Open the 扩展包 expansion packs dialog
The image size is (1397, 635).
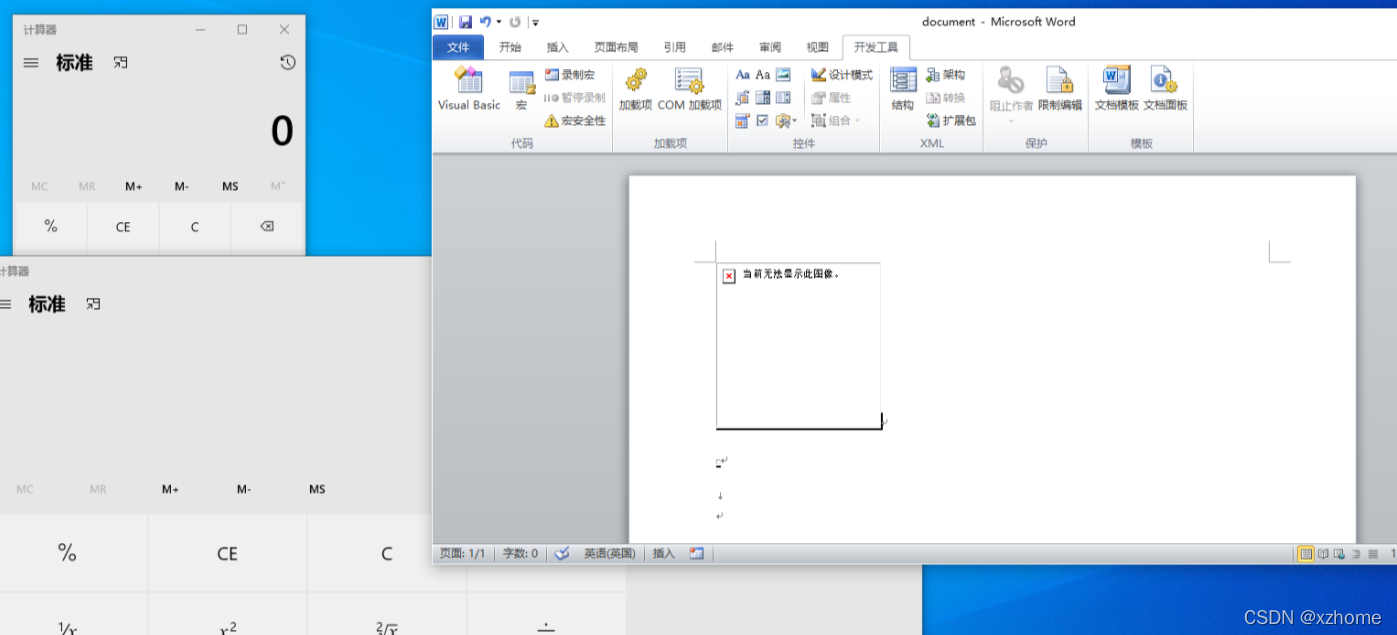pyautogui.click(x=950, y=121)
